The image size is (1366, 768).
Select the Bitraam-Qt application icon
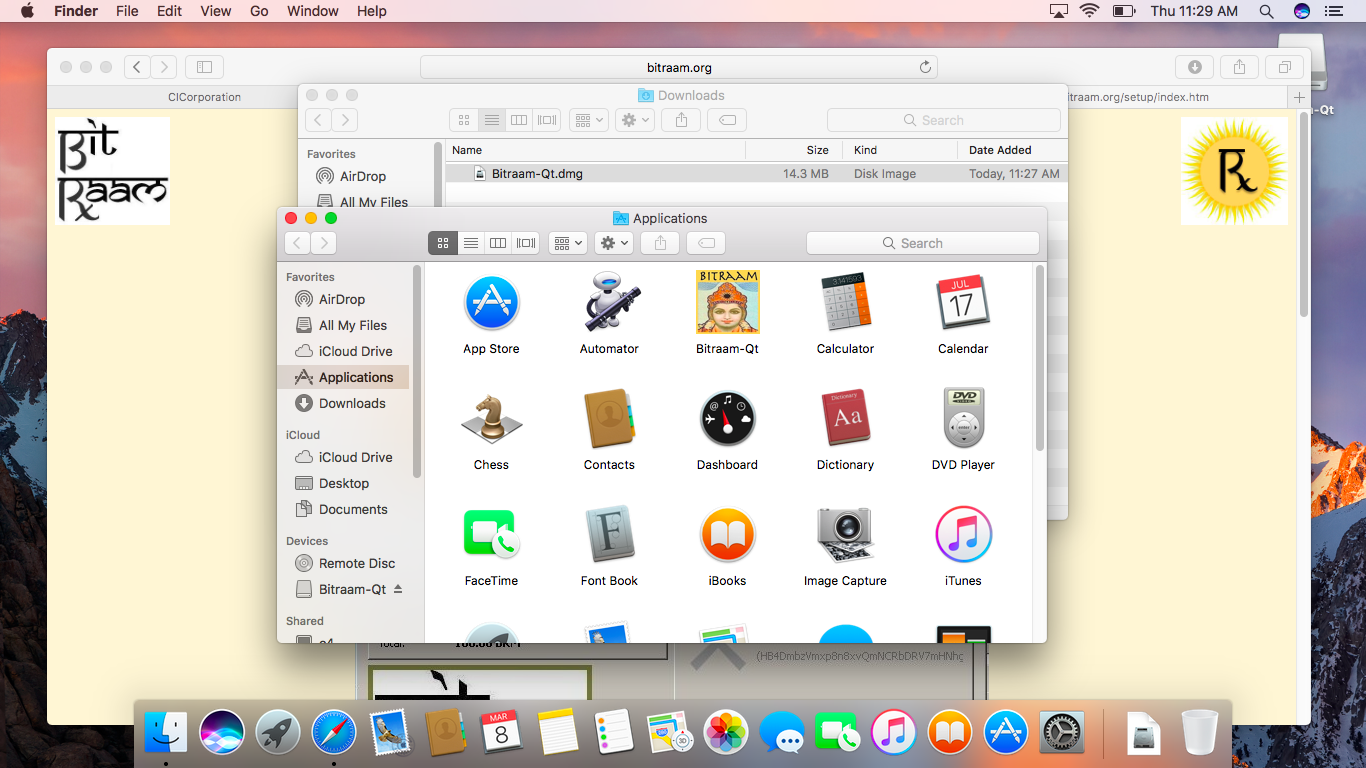(727, 302)
